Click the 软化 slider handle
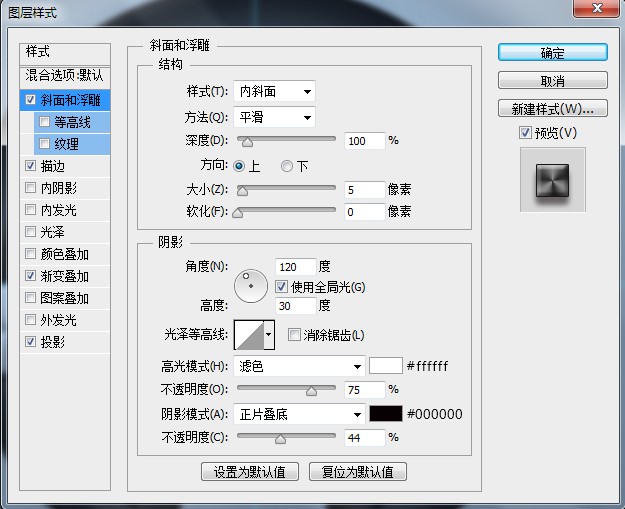The width and height of the screenshot is (625, 509). coord(238,212)
